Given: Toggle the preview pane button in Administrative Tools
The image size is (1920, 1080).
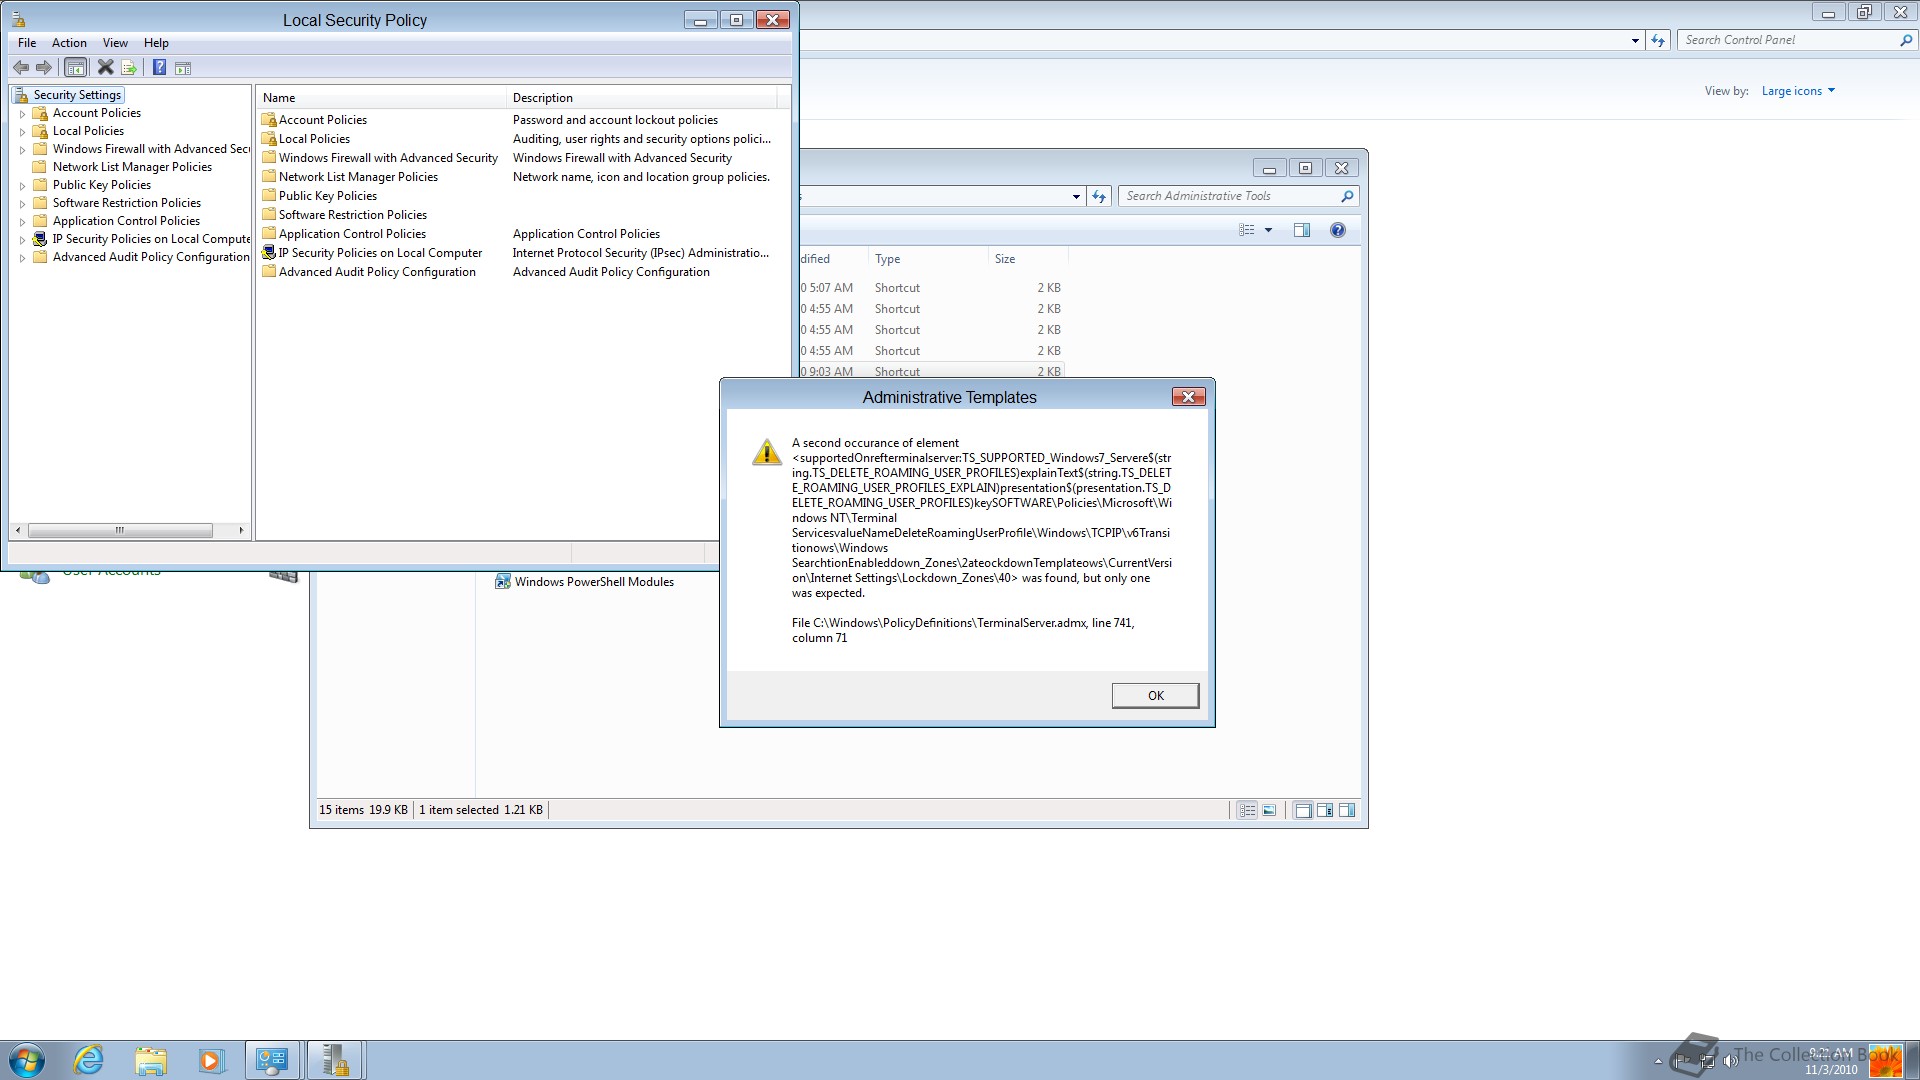Looking at the screenshot, I should [1301, 230].
